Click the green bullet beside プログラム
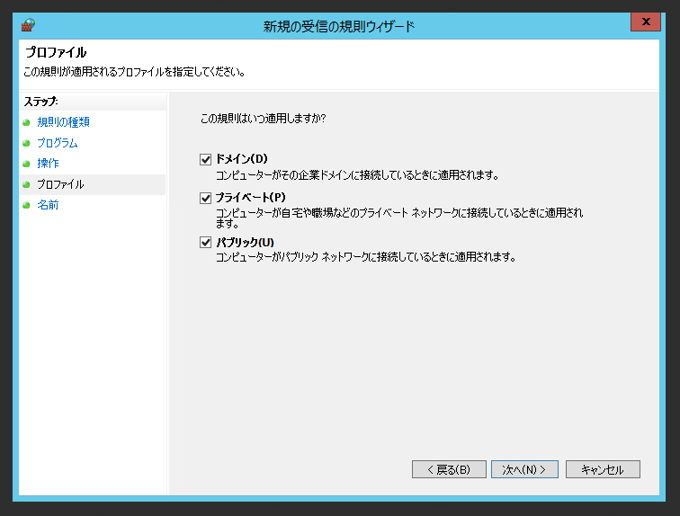This screenshot has height=516, width=680. click(26, 143)
